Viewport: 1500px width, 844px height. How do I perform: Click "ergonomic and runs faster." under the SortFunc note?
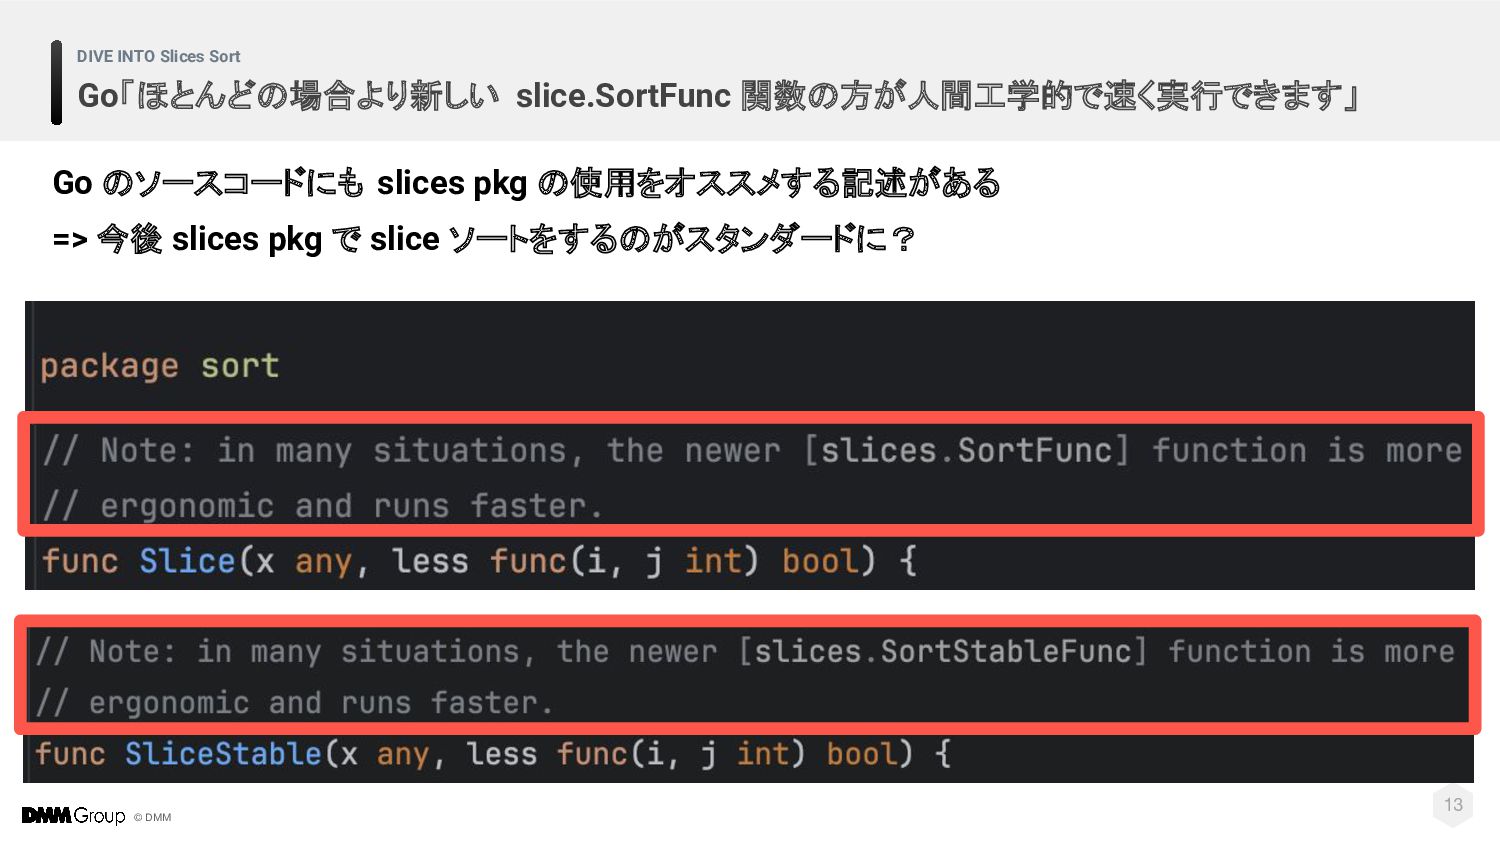351,506
